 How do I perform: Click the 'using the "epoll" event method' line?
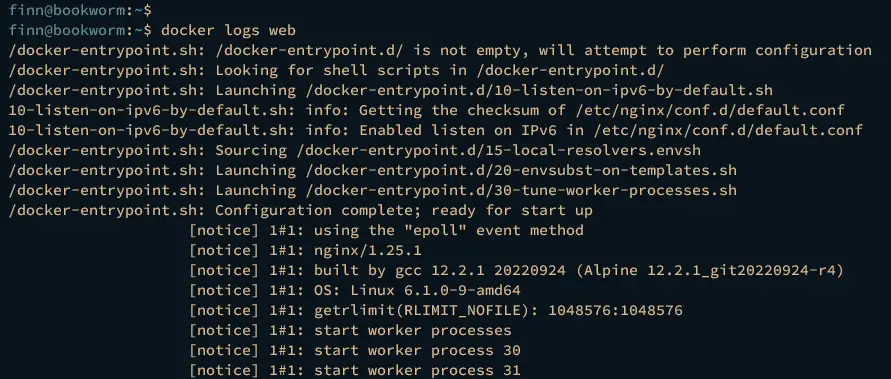[x=386, y=230]
